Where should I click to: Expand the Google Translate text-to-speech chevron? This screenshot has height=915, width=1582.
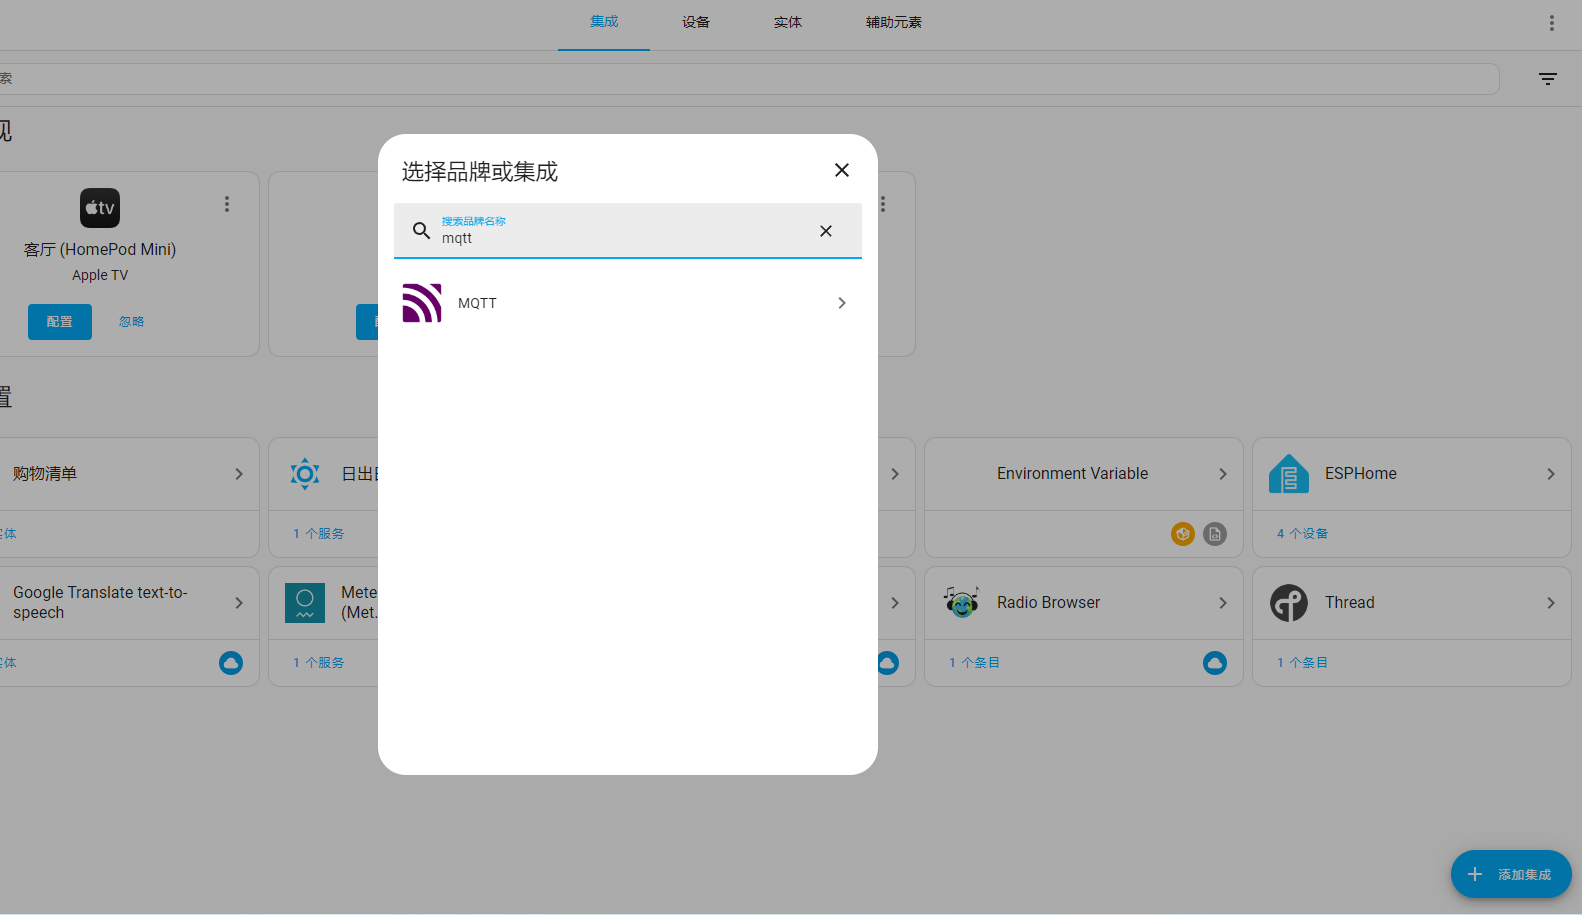point(239,603)
